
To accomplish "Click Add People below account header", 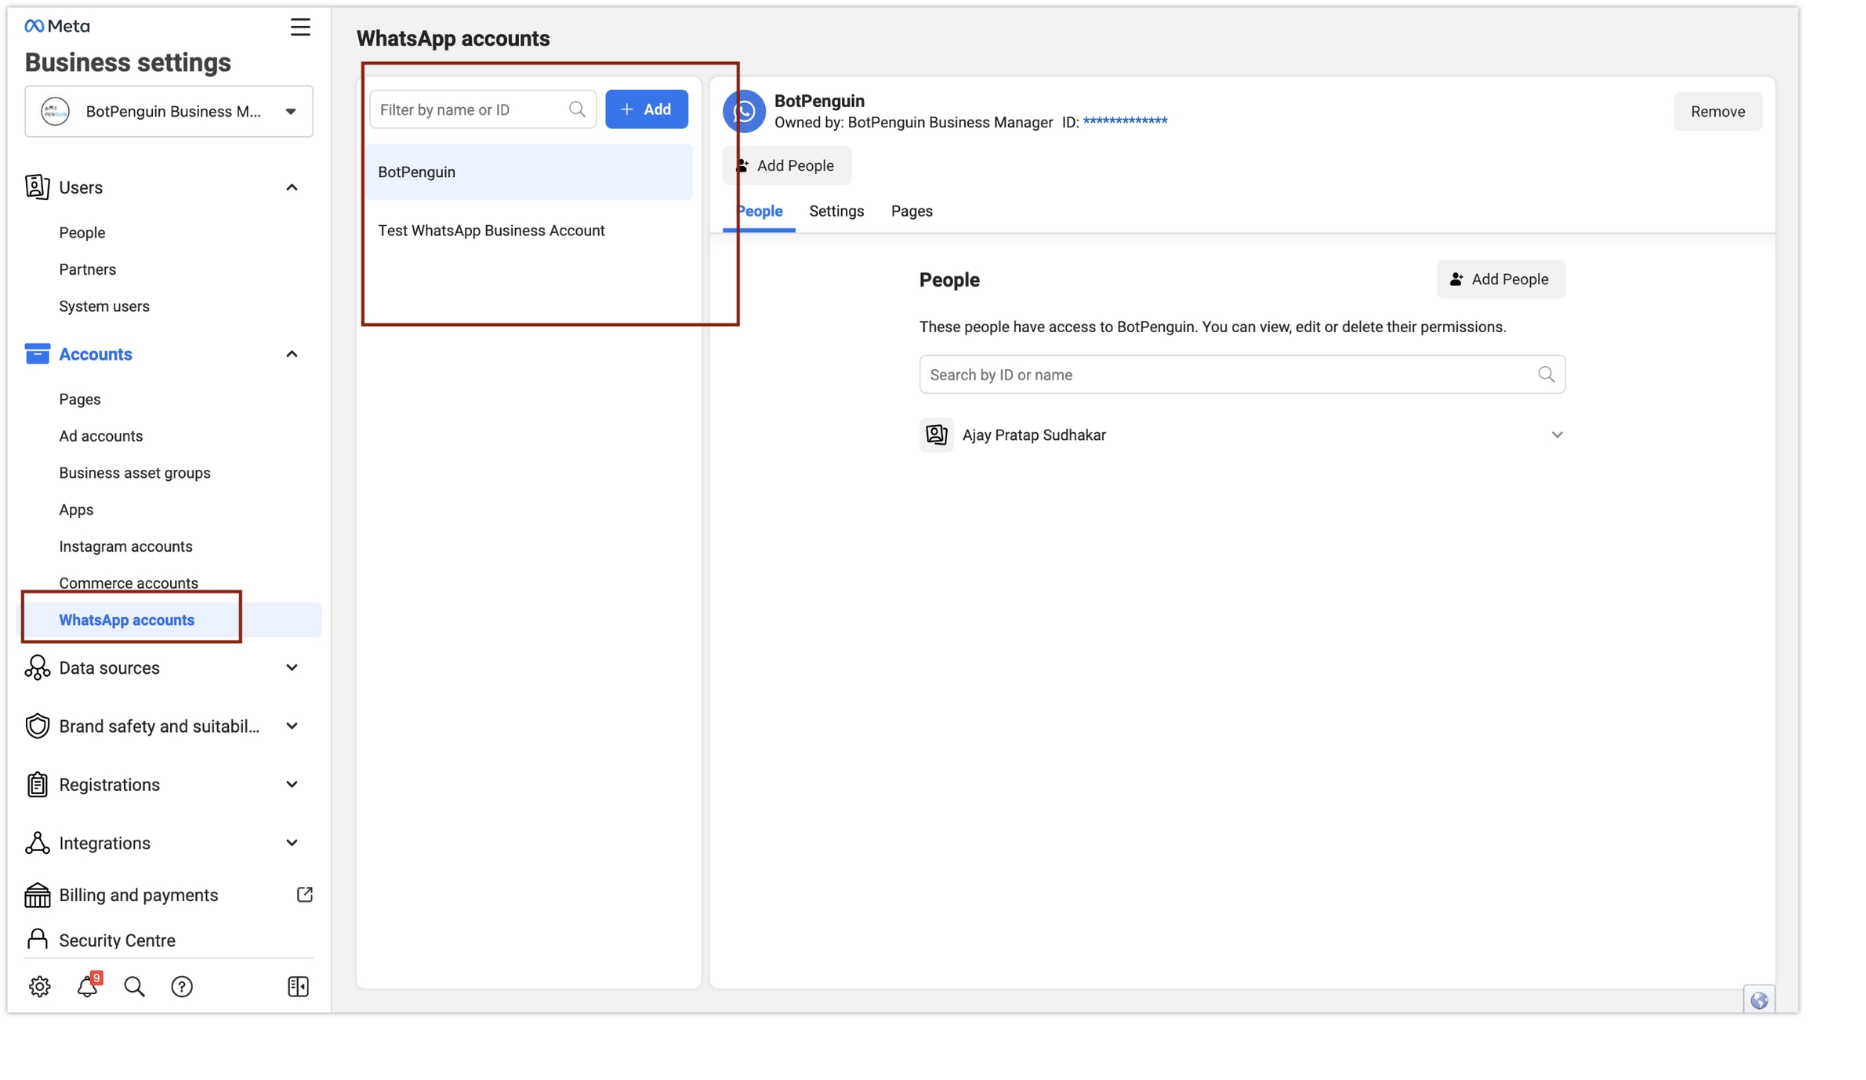I will click(787, 166).
